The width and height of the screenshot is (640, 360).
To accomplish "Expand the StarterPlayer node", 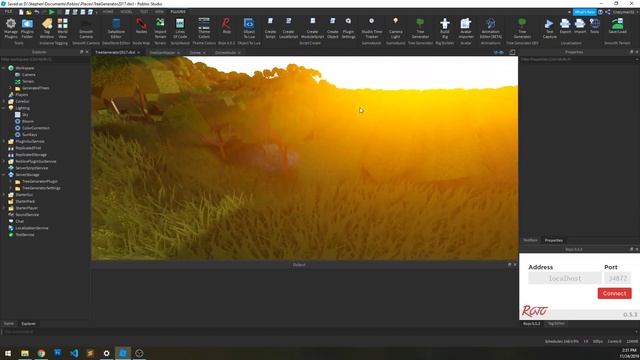I will (4, 208).
